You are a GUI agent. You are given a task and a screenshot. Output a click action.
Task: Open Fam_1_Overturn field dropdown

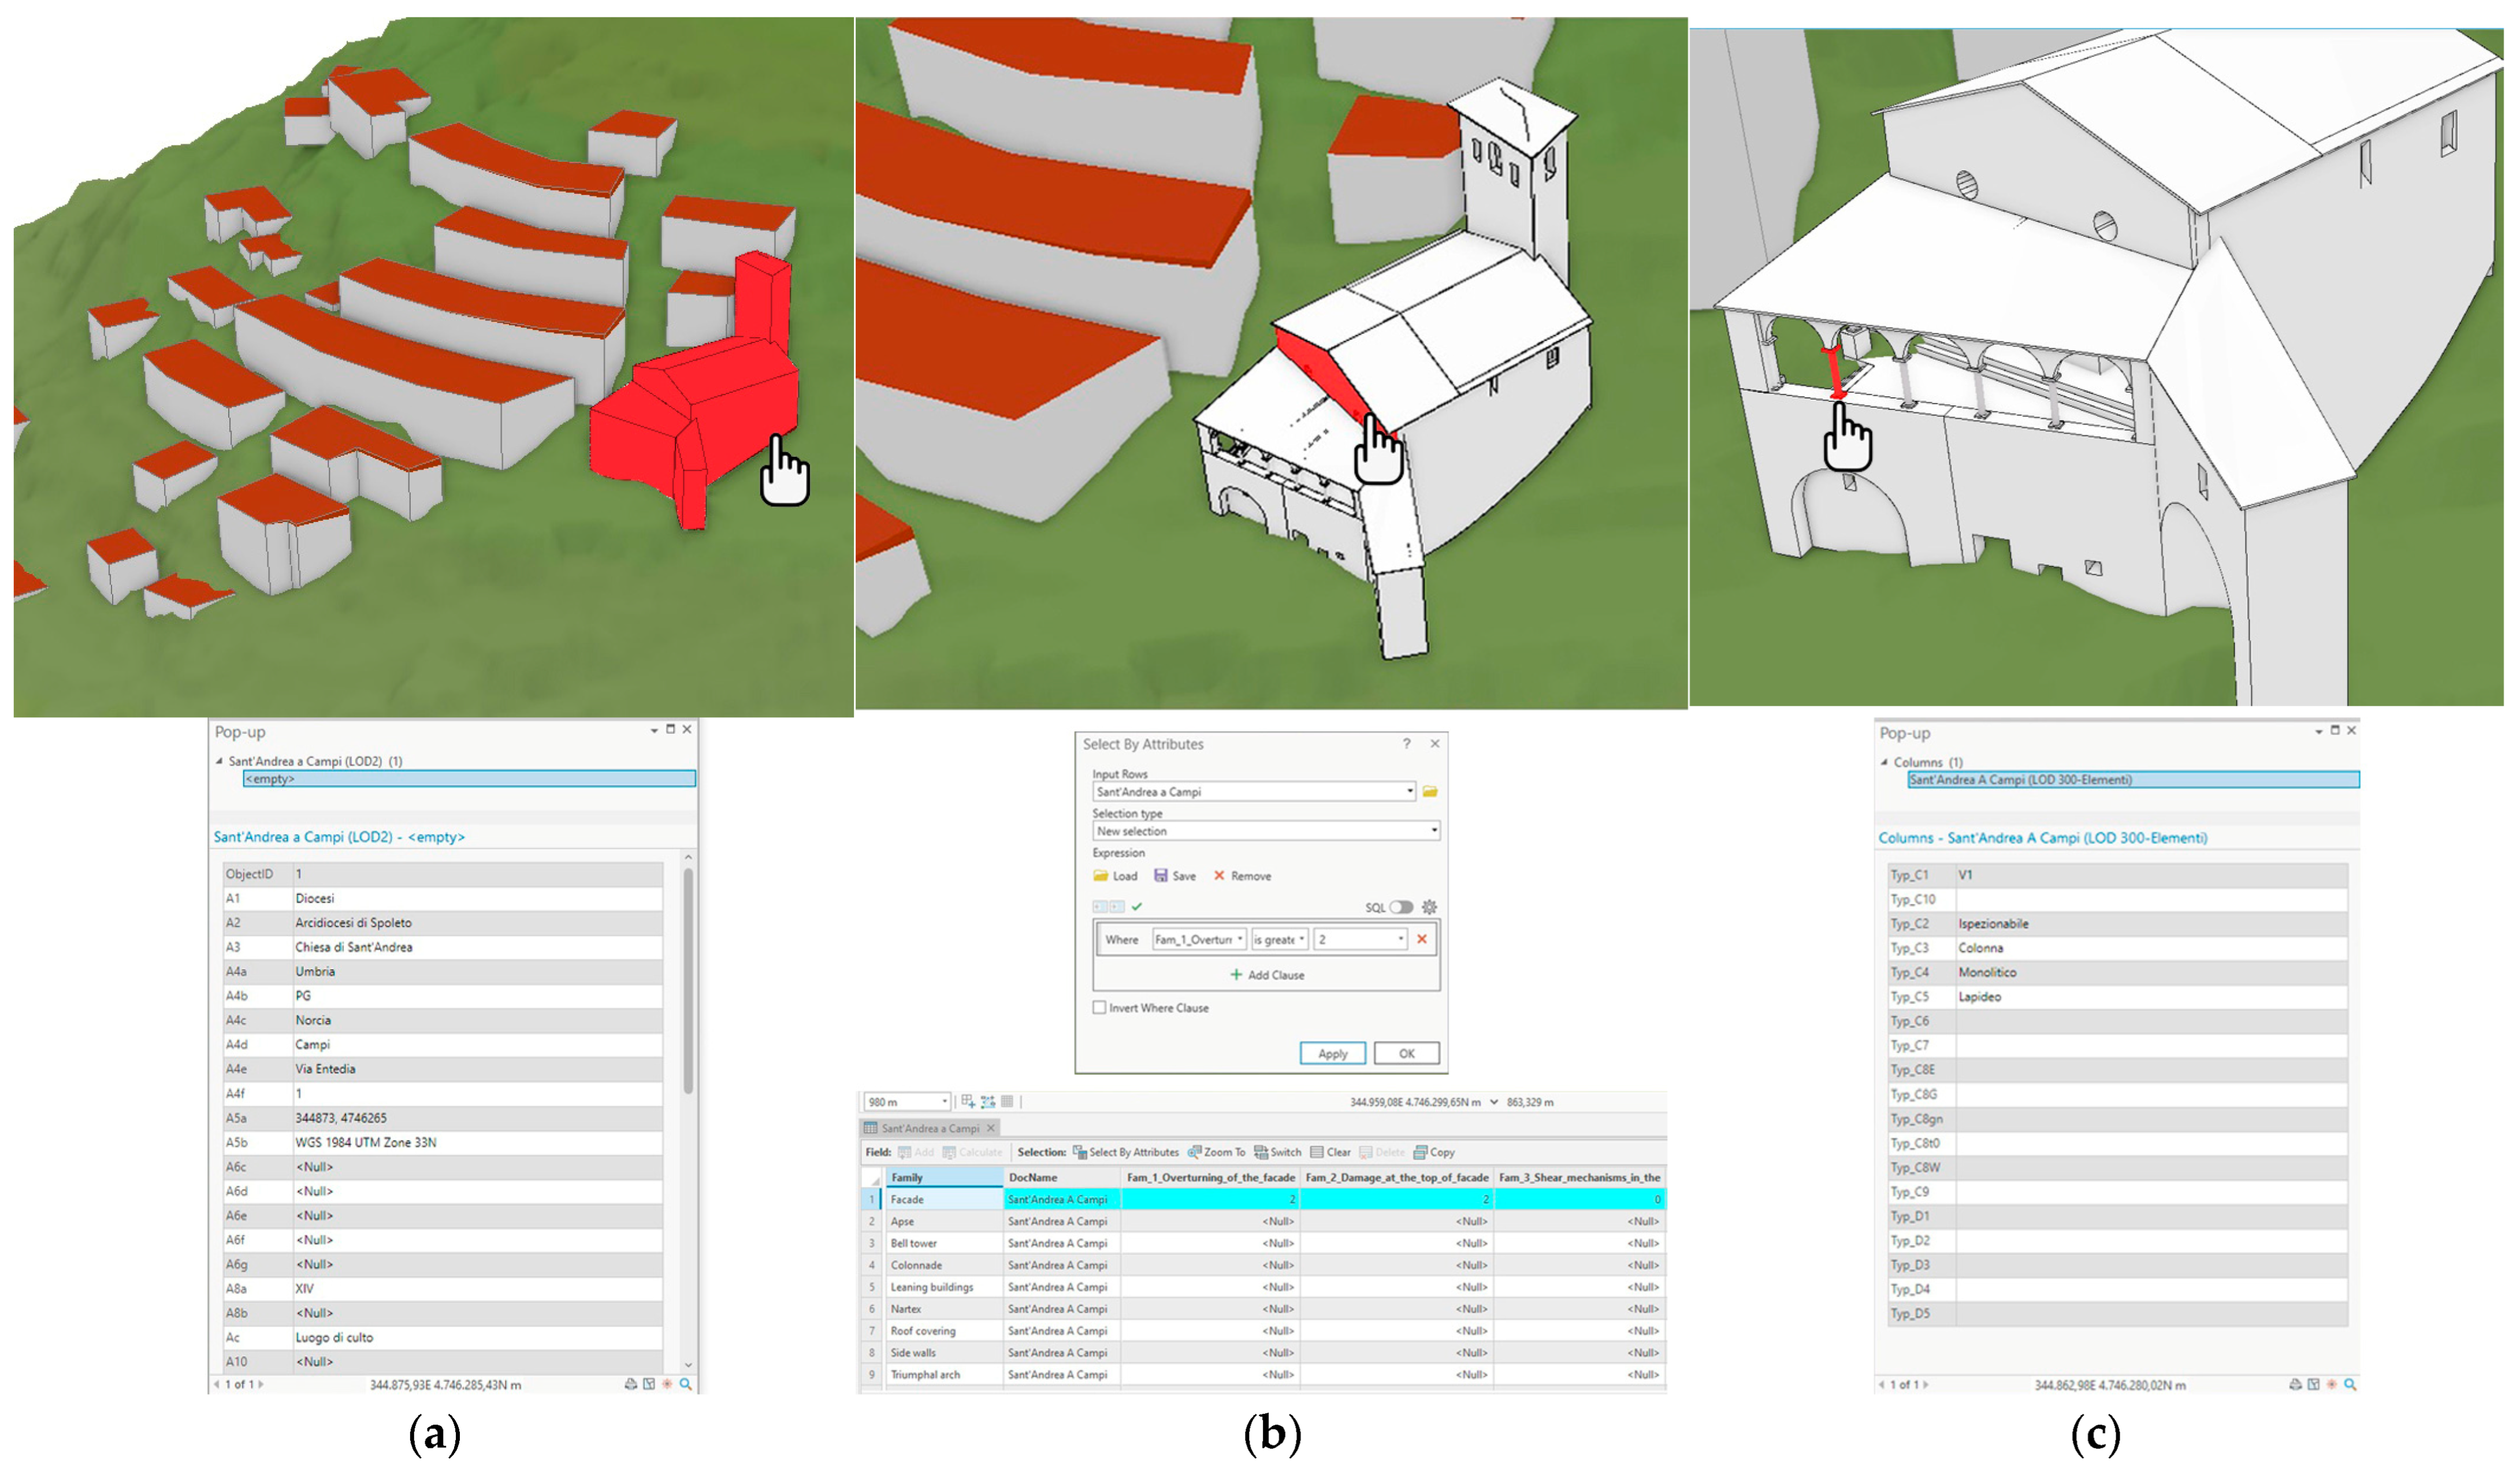point(1240,939)
